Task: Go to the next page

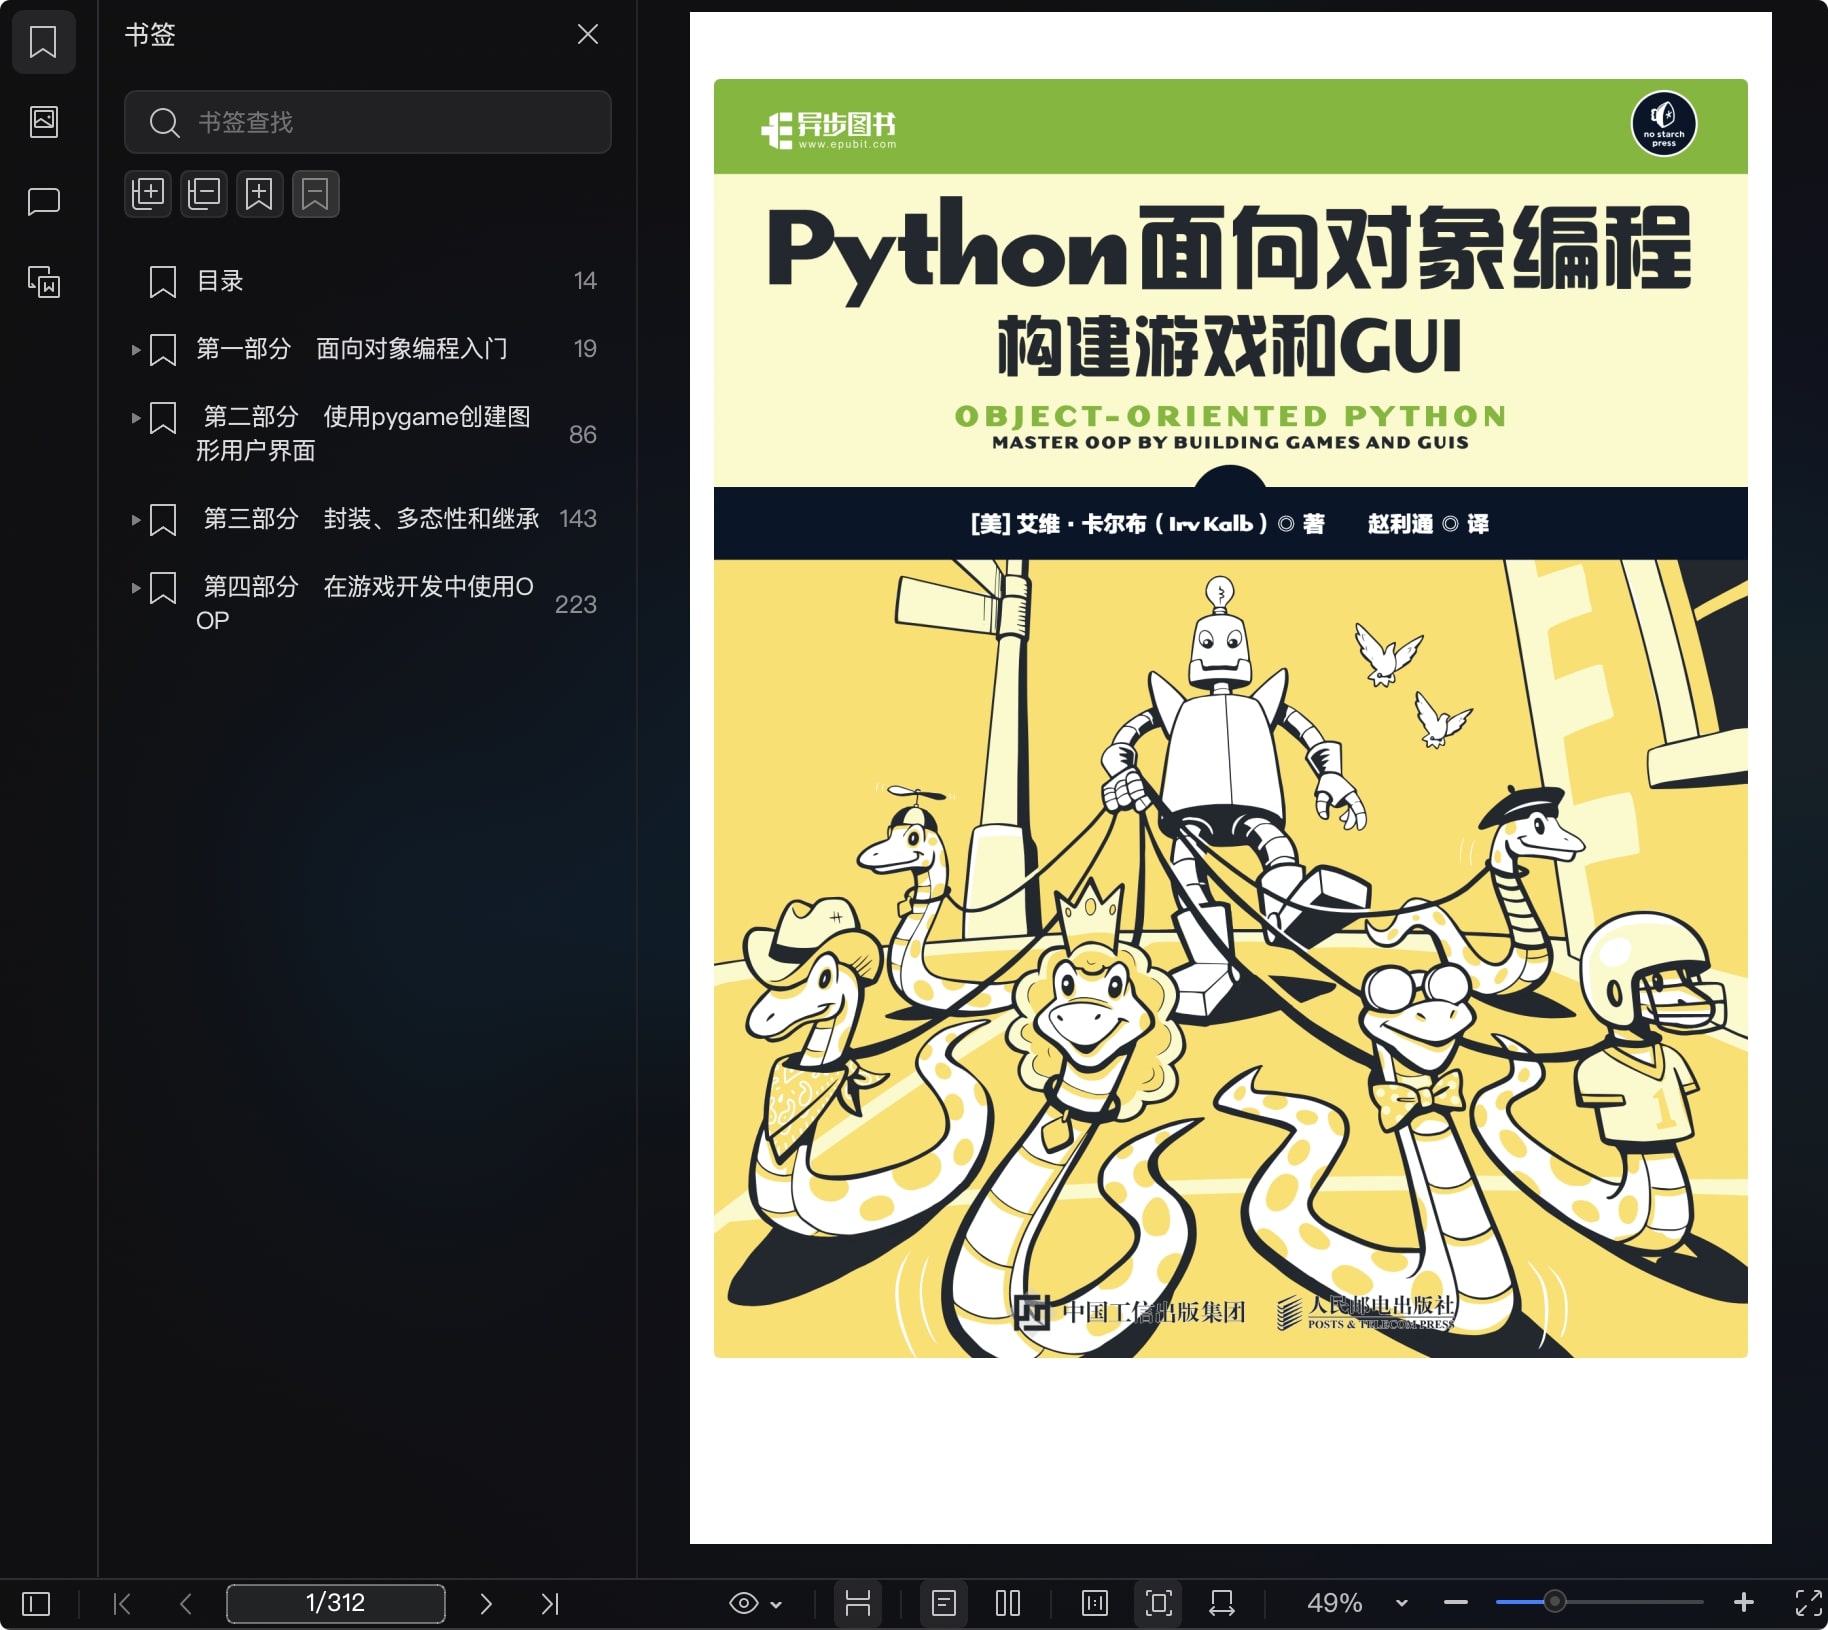Action: coord(486,1604)
